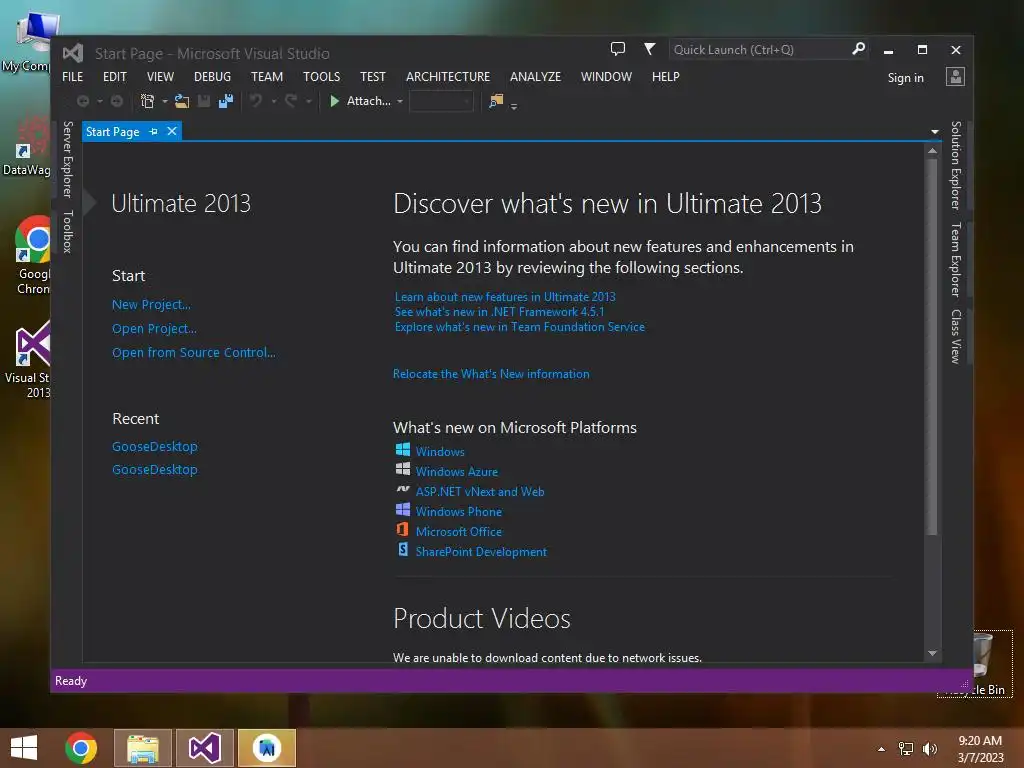Click the Visual Studio logo in title bar
This screenshot has height=768, width=1024.
click(x=73, y=53)
